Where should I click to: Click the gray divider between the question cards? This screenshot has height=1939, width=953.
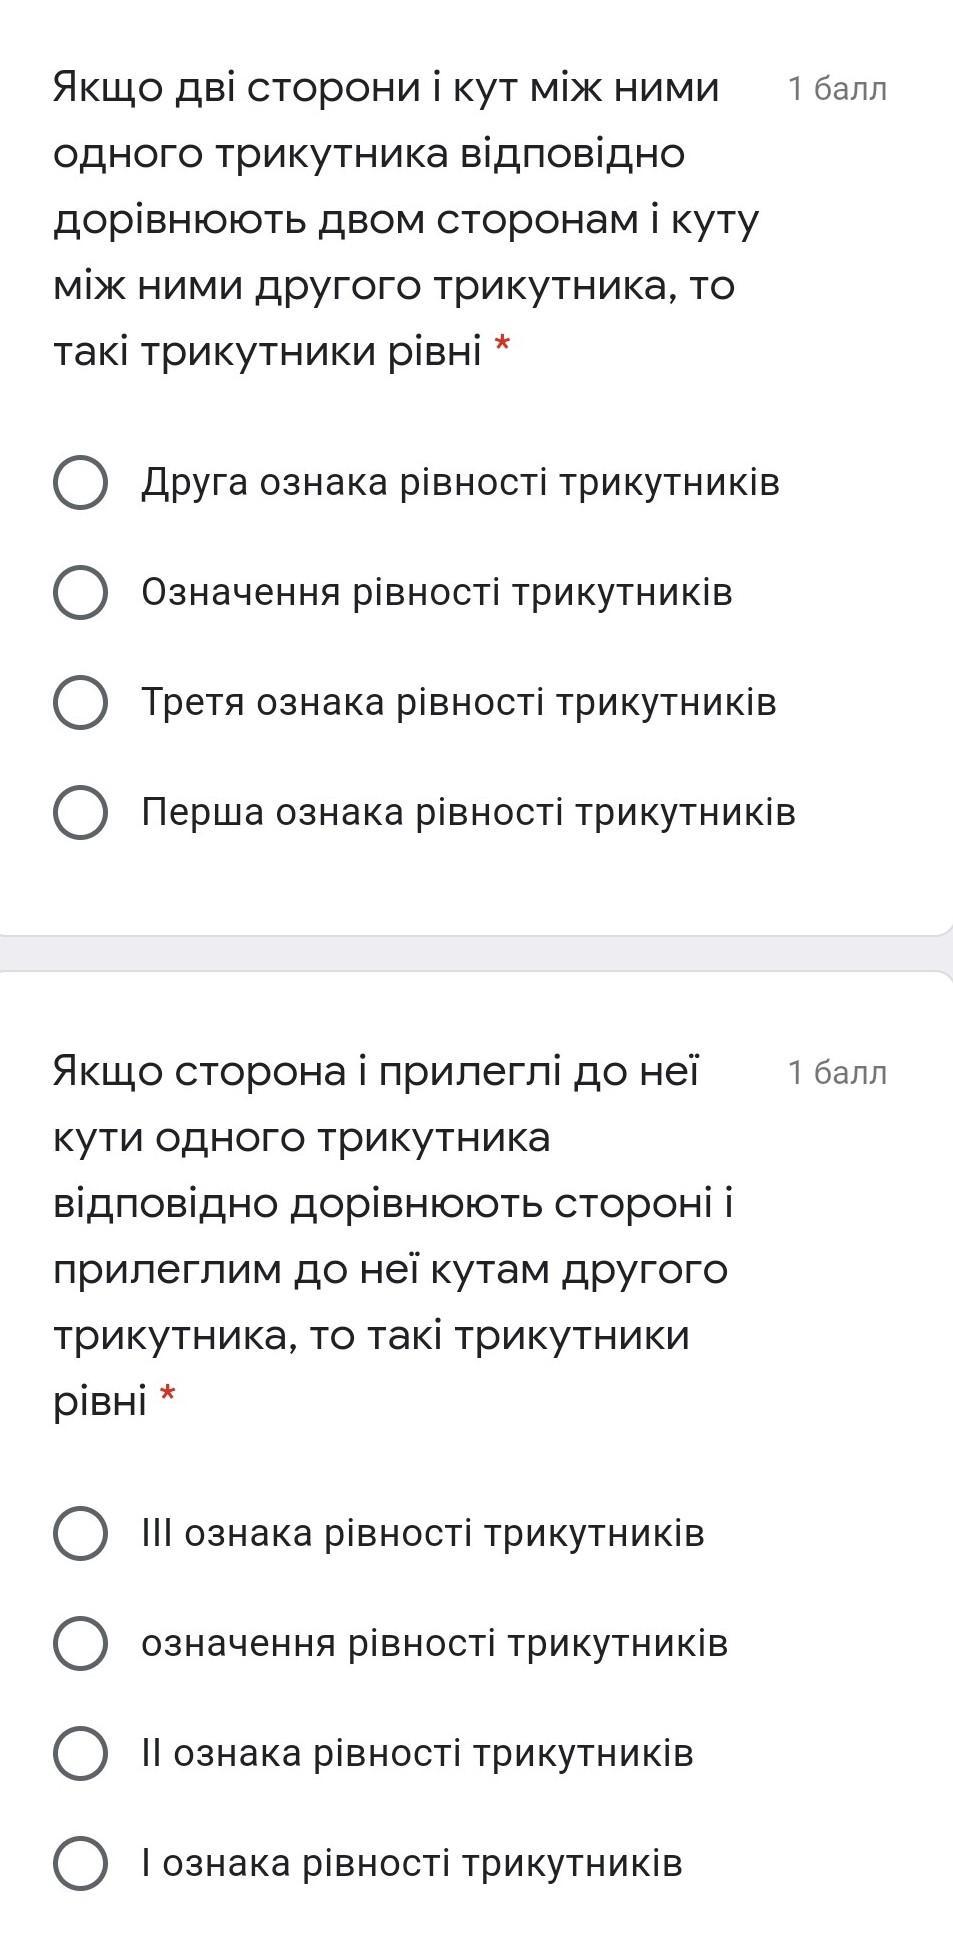[476, 953]
